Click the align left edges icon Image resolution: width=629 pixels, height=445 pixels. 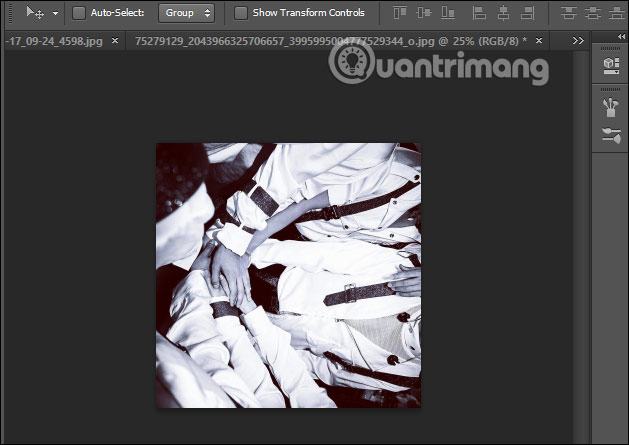479,13
